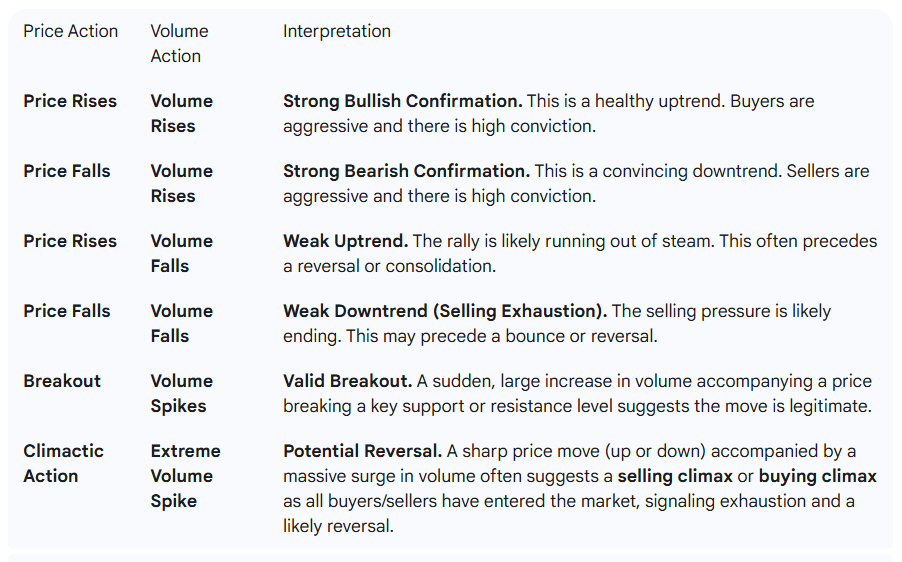Select the "Volume Spikes" cell
The height and width of the screenshot is (562, 902).
[181, 393]
